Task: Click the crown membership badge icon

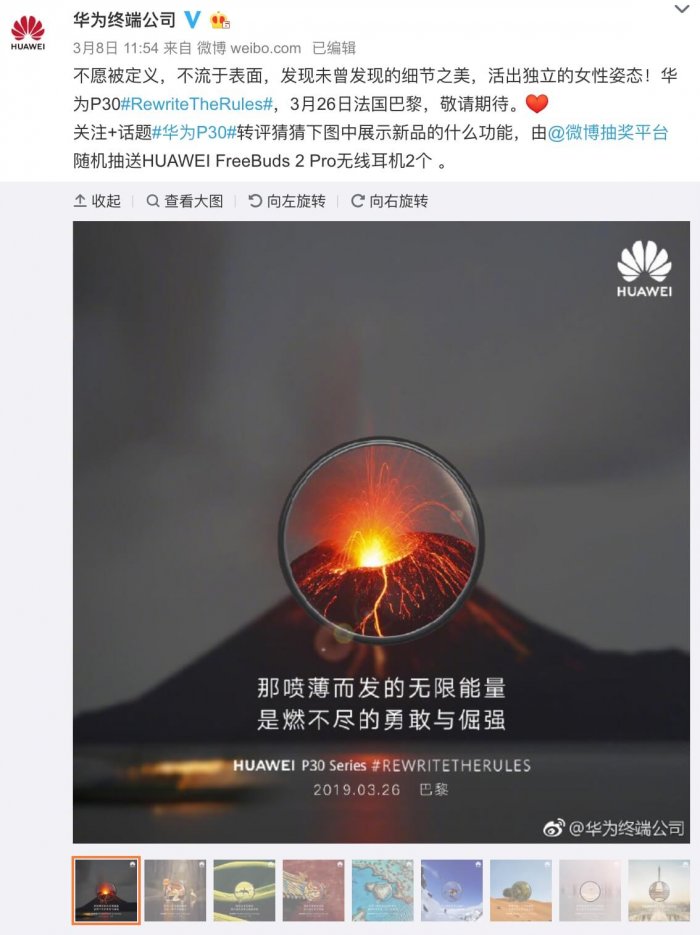Action: tap(219, 21)
